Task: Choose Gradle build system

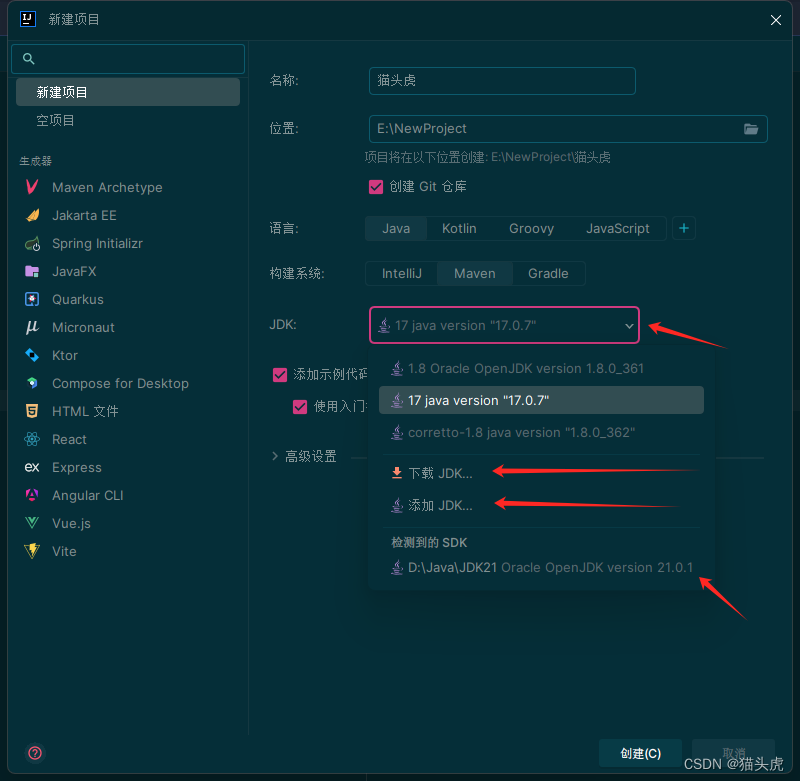Action: pos(548,273)
